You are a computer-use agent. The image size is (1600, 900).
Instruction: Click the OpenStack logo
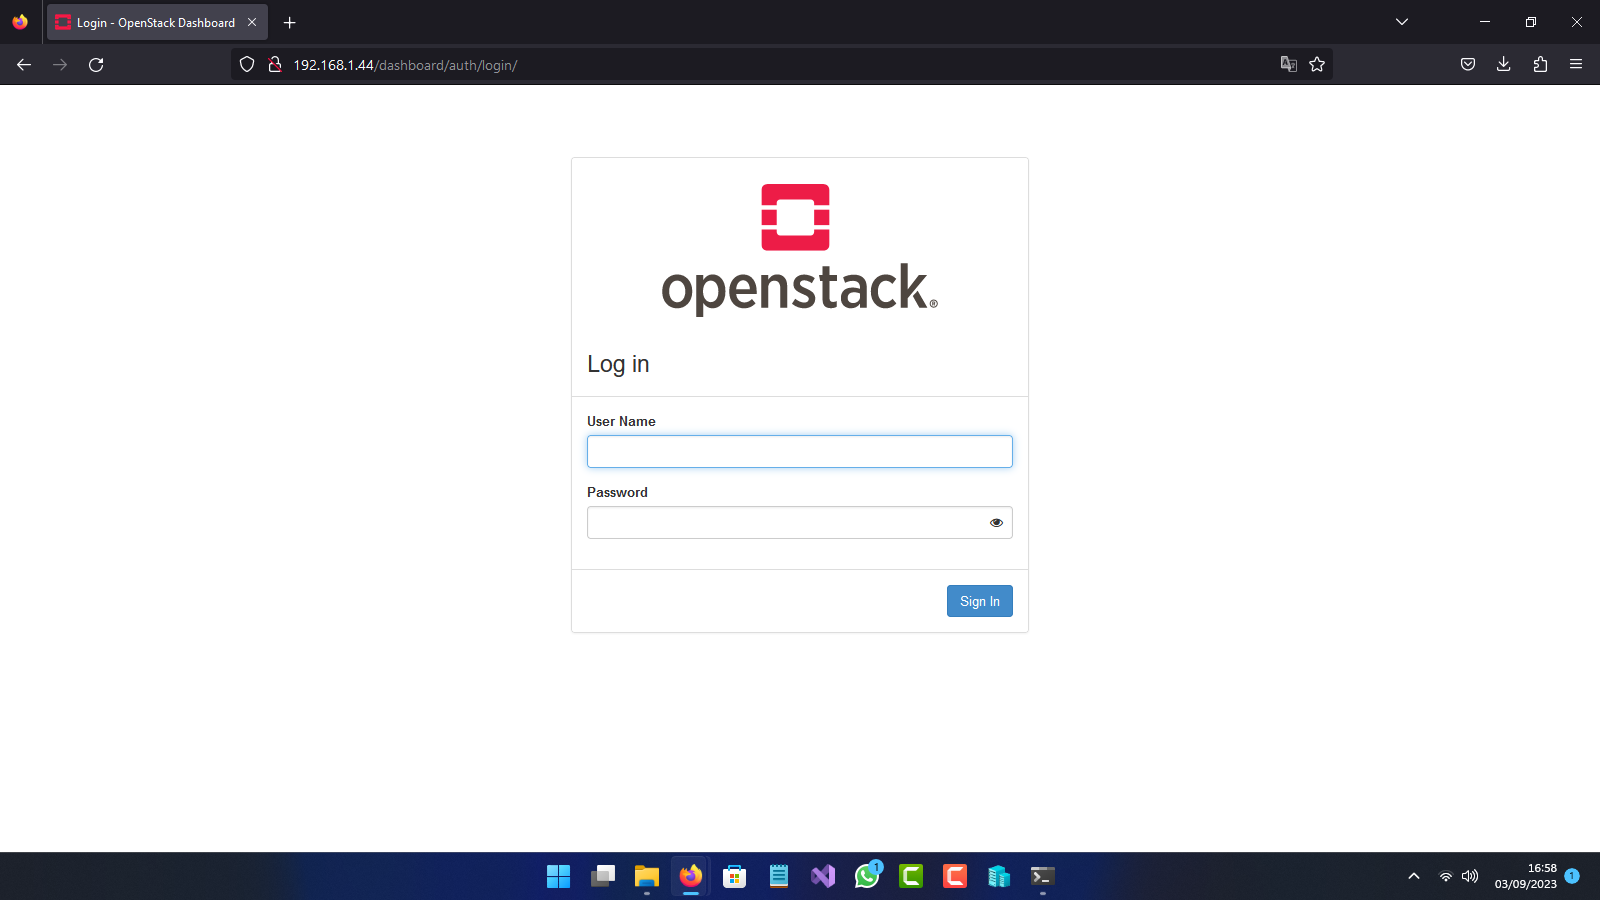800,250
